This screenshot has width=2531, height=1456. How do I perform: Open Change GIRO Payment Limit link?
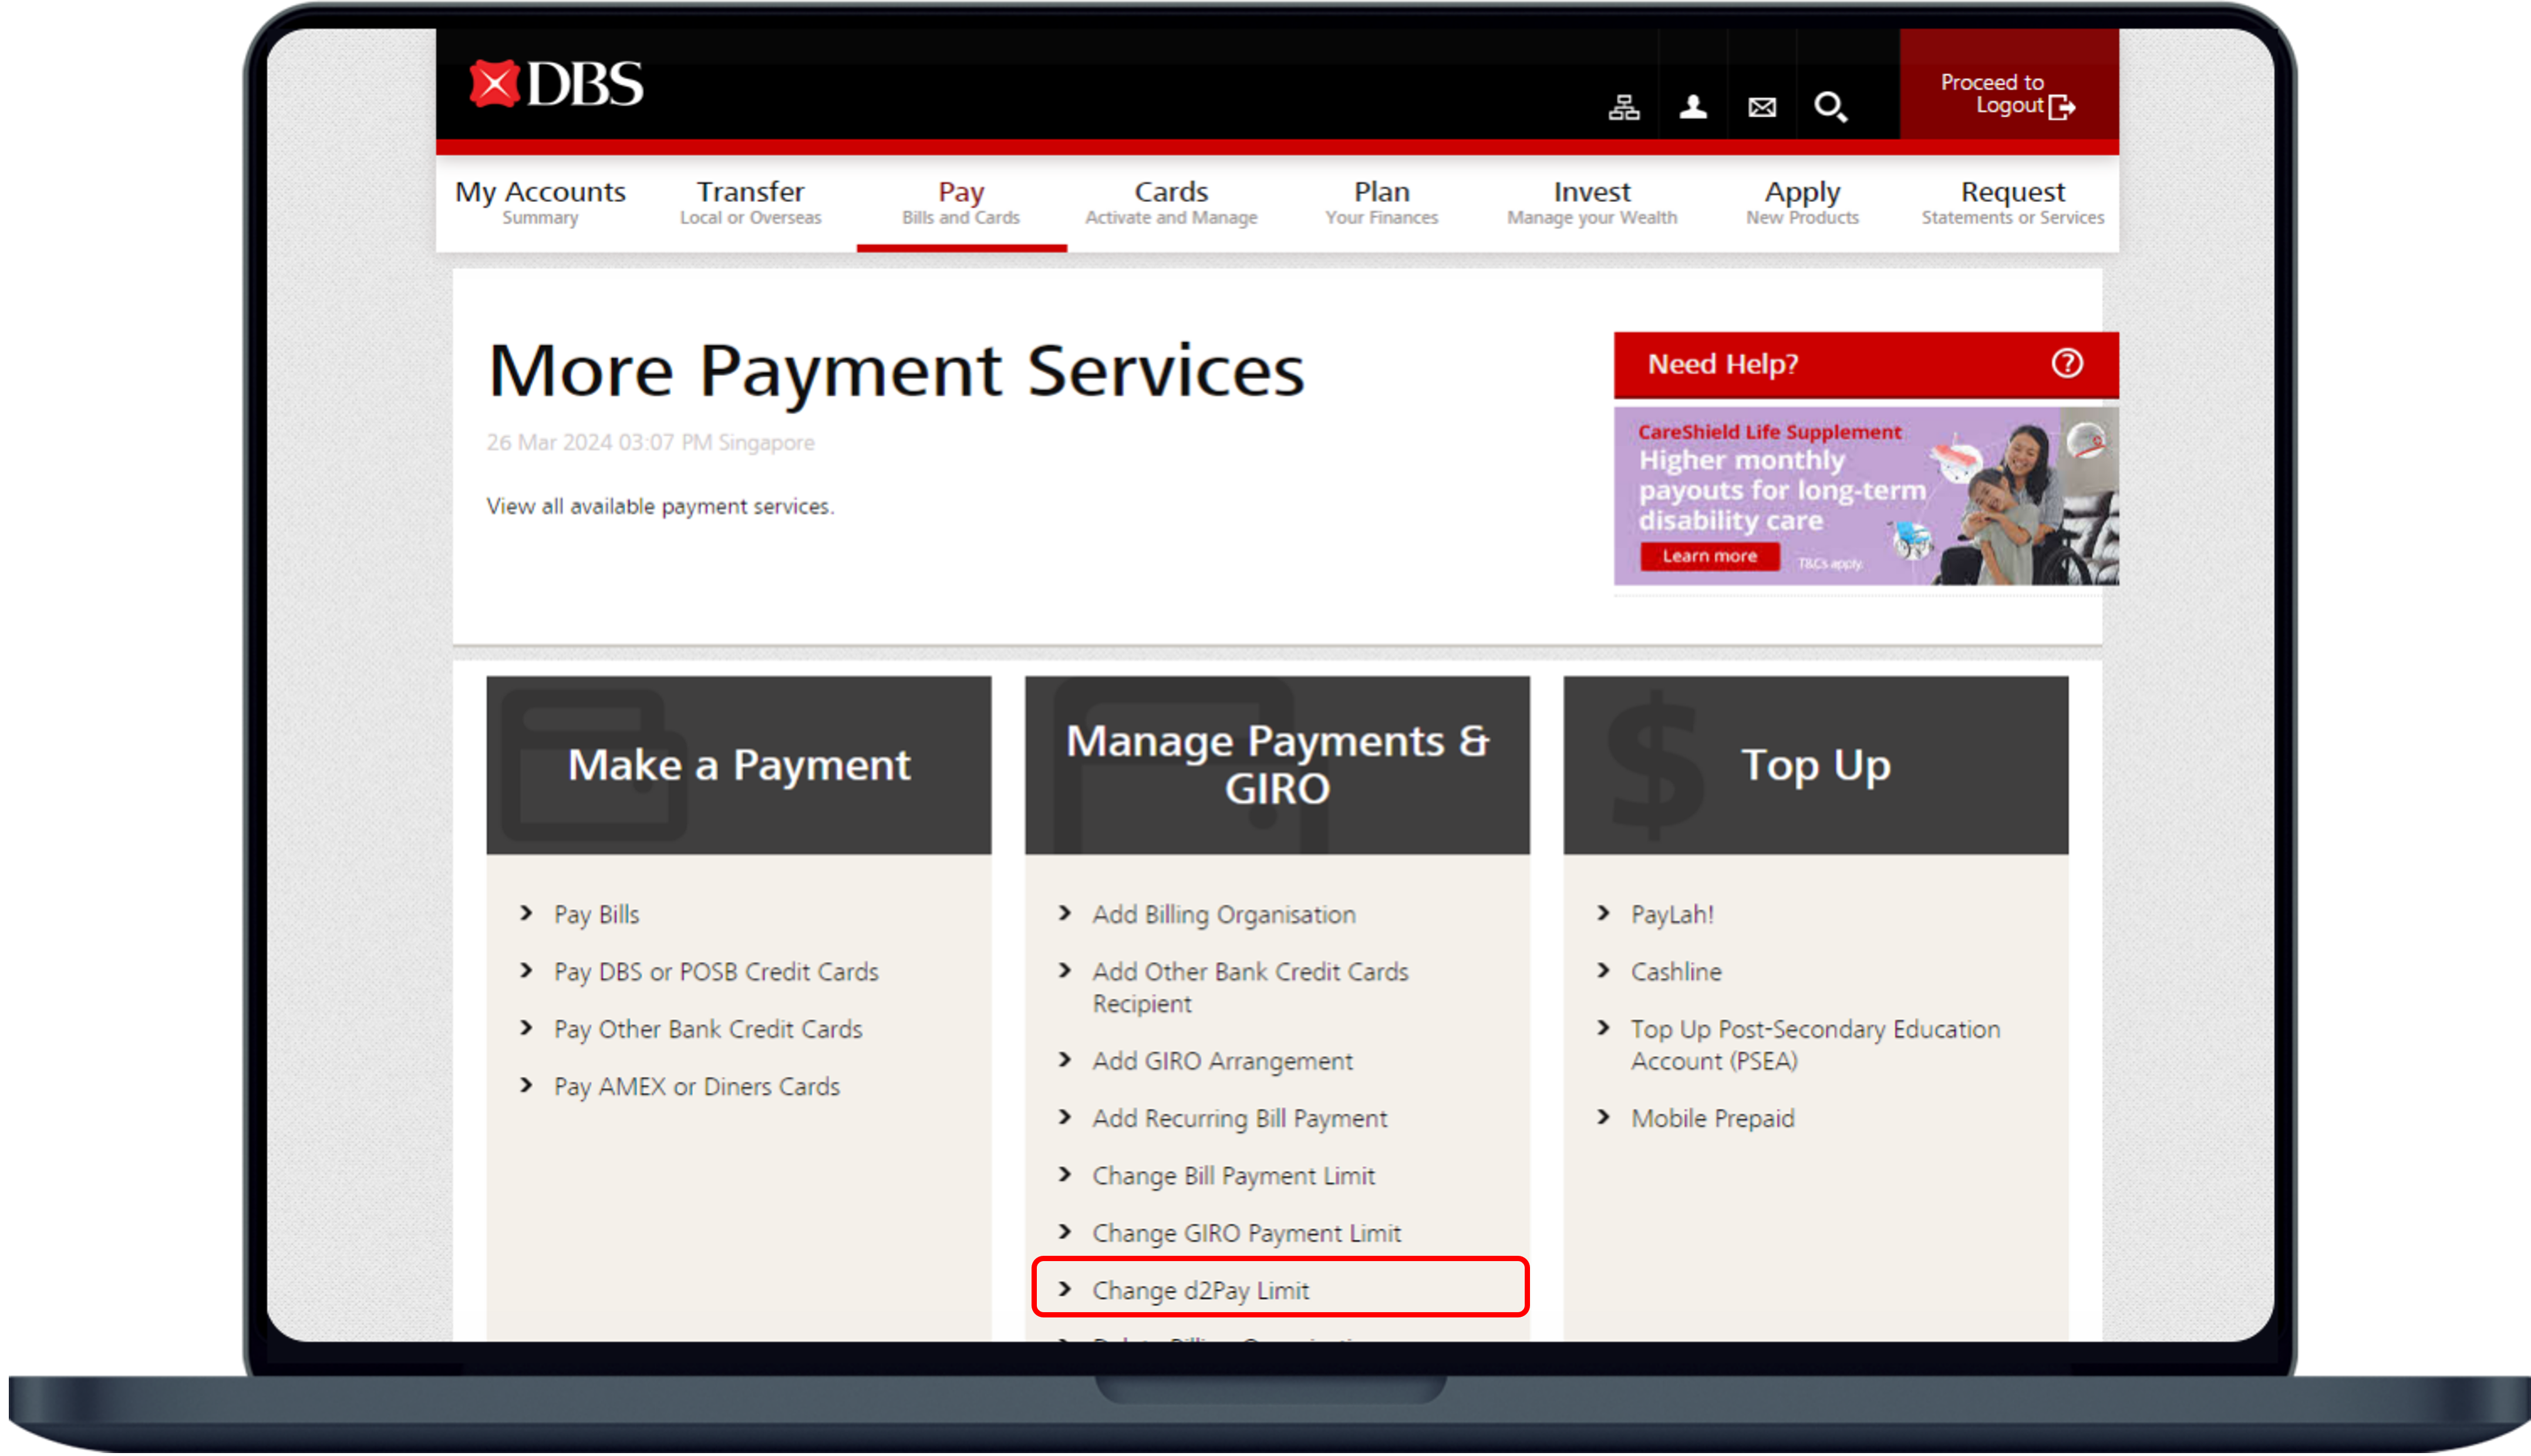coord(1246,1233)
